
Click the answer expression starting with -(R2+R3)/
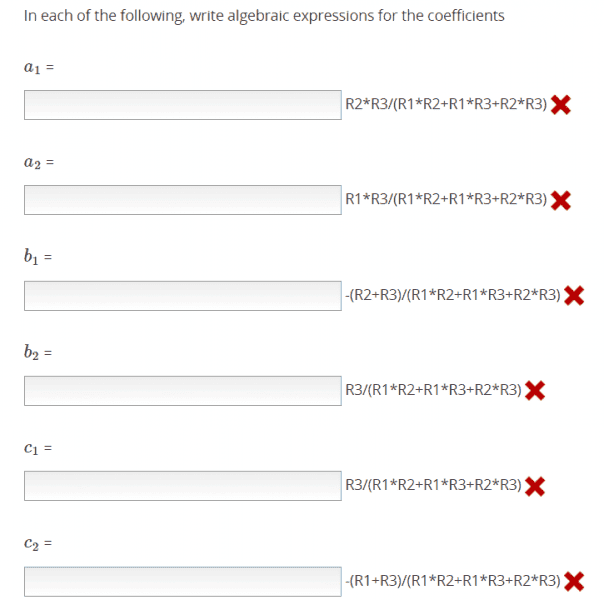451,295
